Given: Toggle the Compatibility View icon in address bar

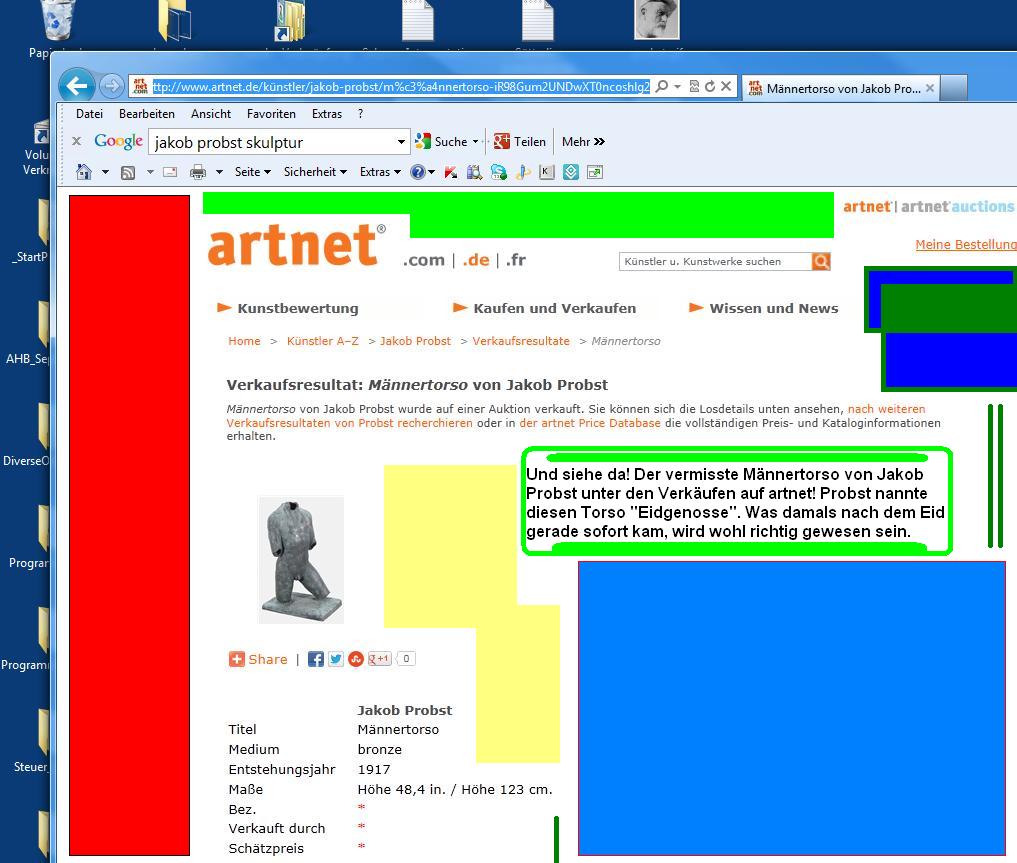Looking at the screenshot, I should click(x=694, y=86).
